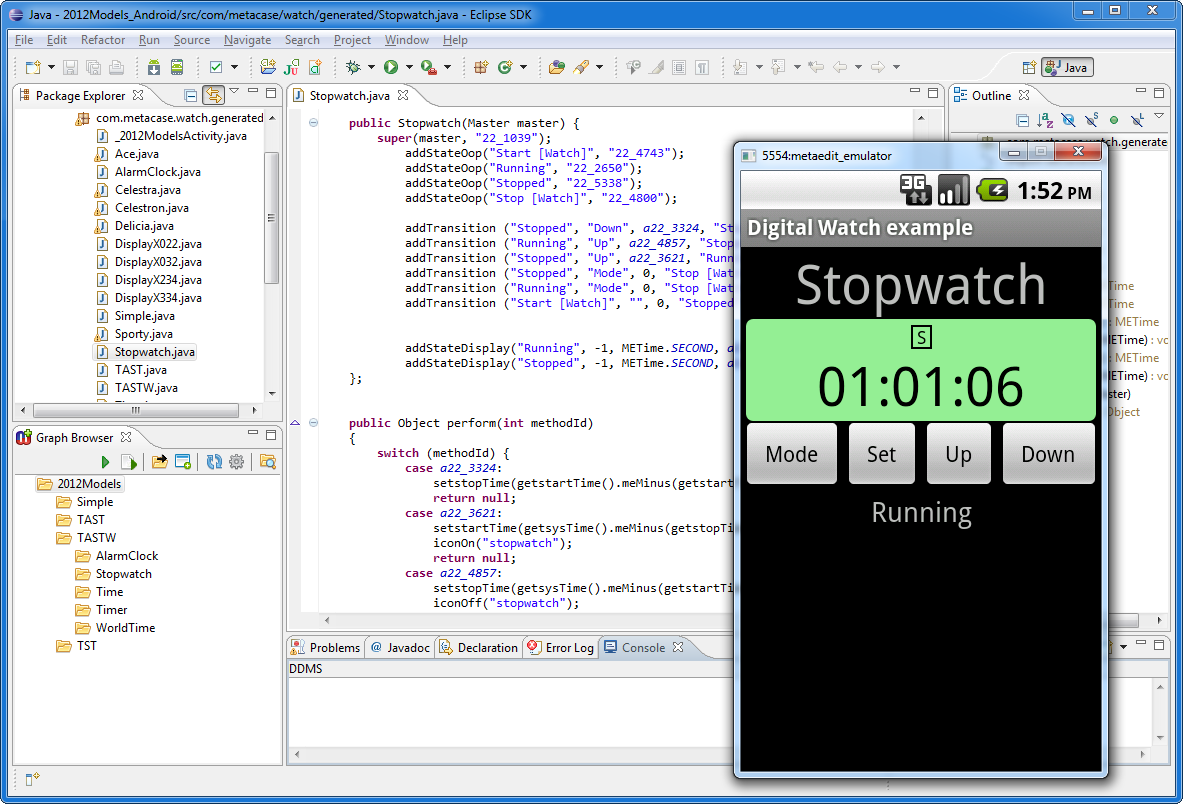Click Collapse All in Package Explorer
1183x804 pixels.
pos(190,95)
